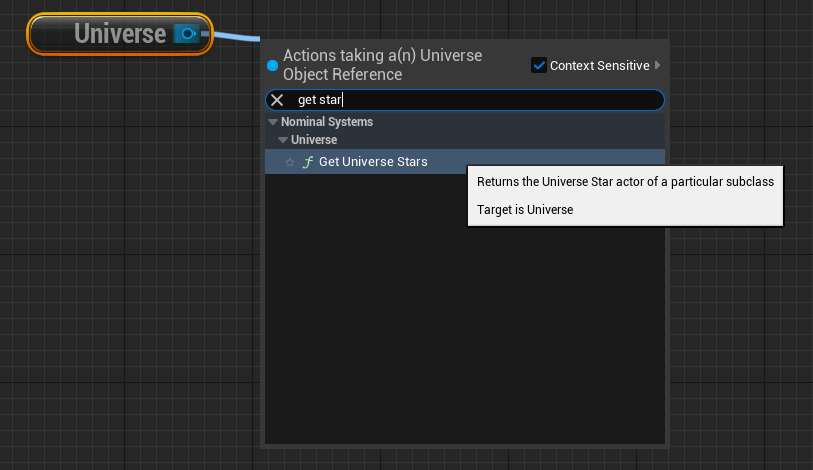Click the 'get star' search field

(465, 100)
